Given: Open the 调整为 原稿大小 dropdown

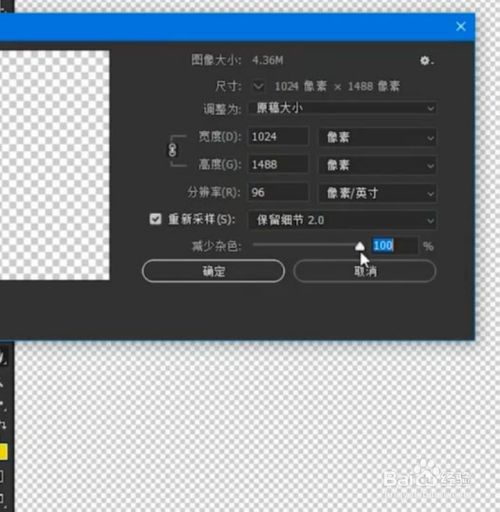Looking at the screenshot, I should 342,108.
